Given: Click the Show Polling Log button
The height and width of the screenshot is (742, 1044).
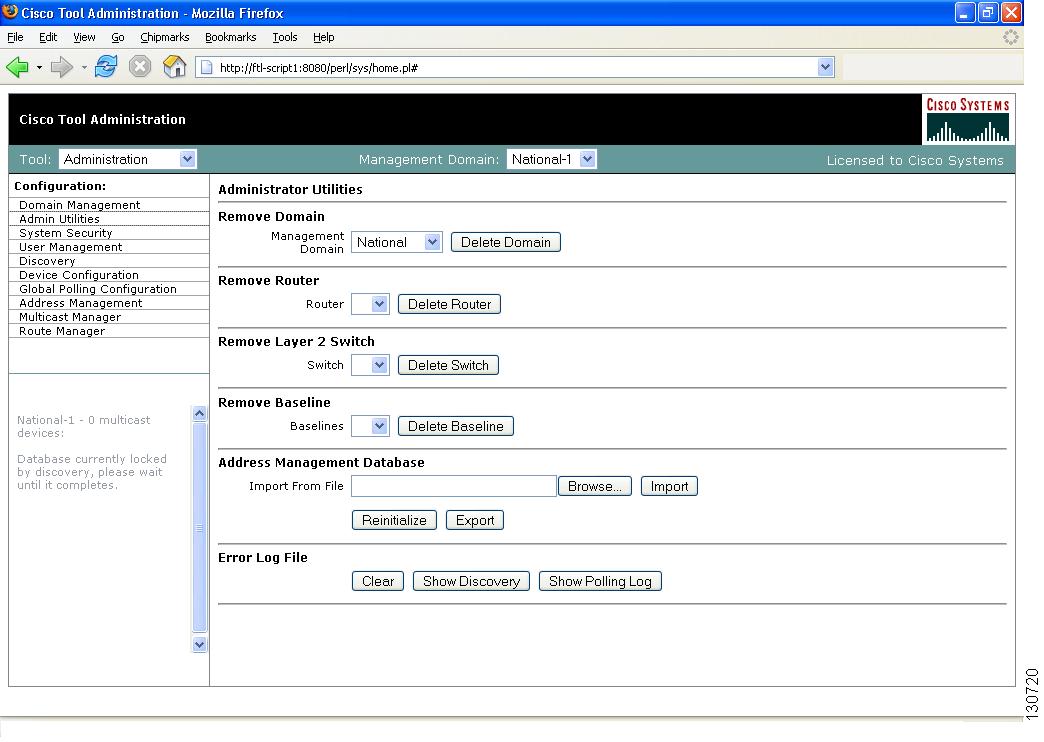Looking at the screenshot, I should coord(600,581).
